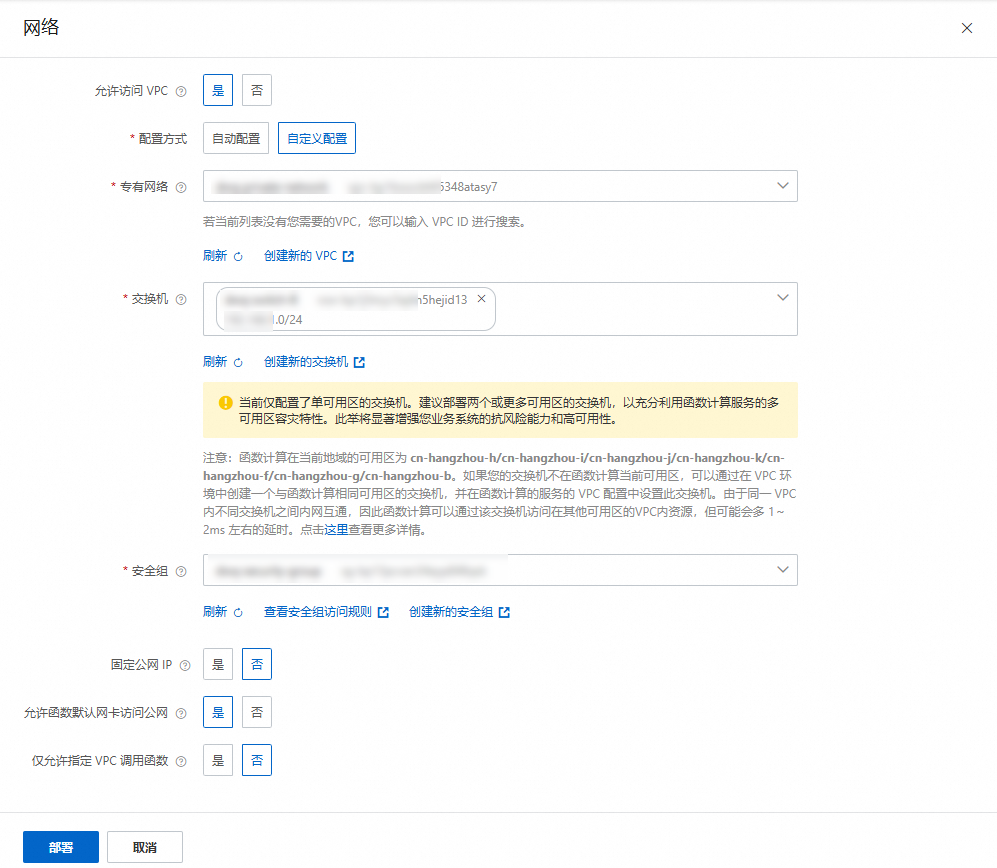Click the yellow warning icon in the notice
This screenshot has width=997, height=868.
[225, 403]
